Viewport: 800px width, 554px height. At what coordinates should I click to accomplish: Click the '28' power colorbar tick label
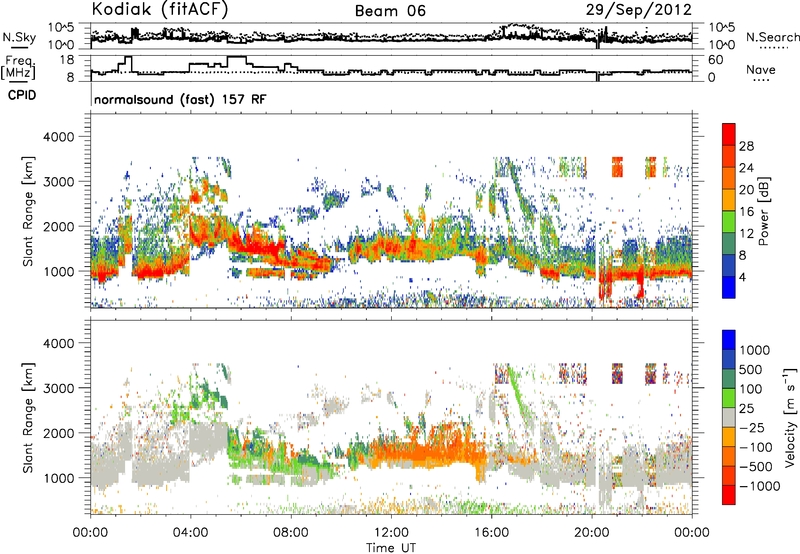coord(746,146)
